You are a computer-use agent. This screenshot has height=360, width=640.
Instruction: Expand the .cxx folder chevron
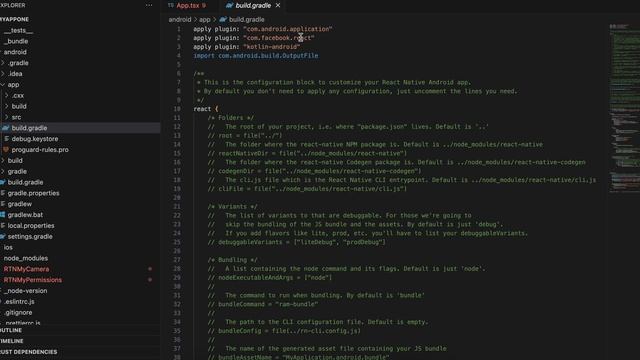pyautogui.click(x=7, y=95)
